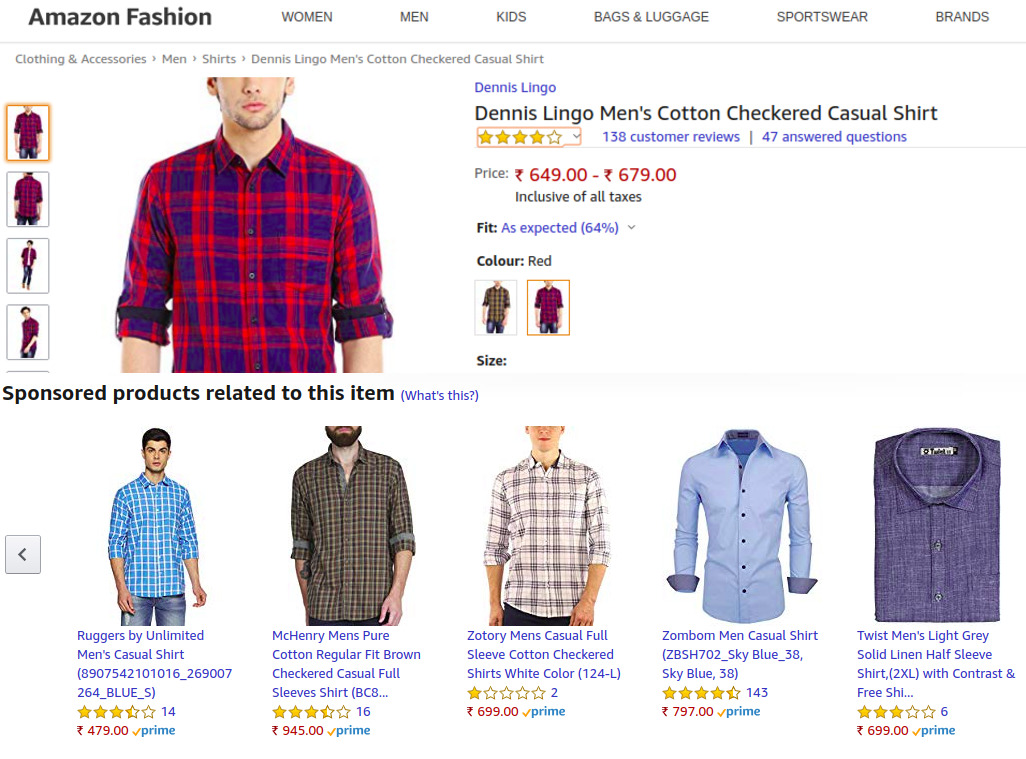
Task: Select the brown checkered colour swatch
Action: 496,307
